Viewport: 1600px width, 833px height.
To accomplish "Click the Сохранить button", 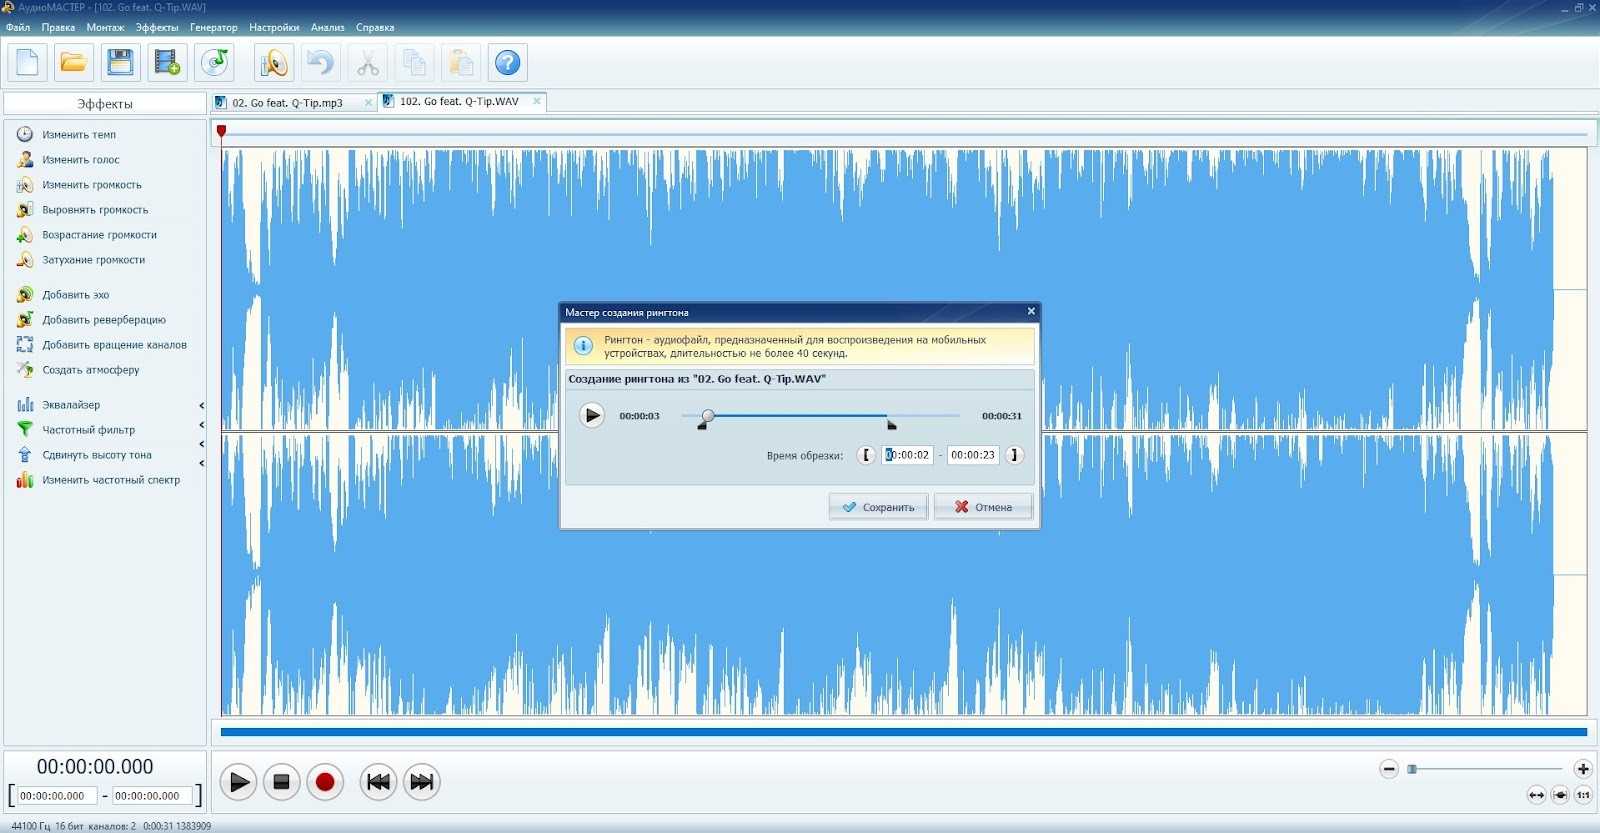I will 878,507.
